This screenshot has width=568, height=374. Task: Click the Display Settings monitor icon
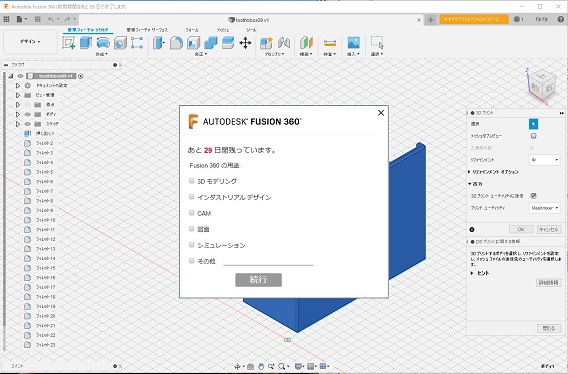click(x=298, y=366)
